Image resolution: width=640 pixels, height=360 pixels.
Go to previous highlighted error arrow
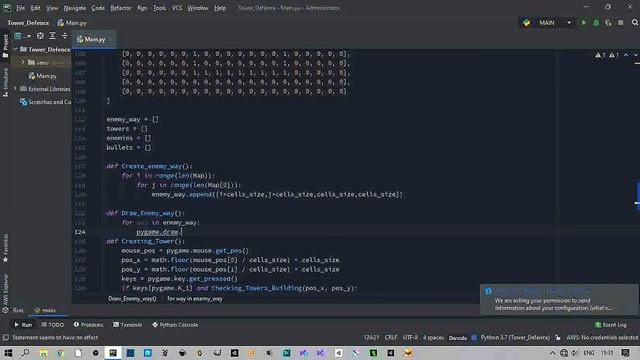click(626, 55)
